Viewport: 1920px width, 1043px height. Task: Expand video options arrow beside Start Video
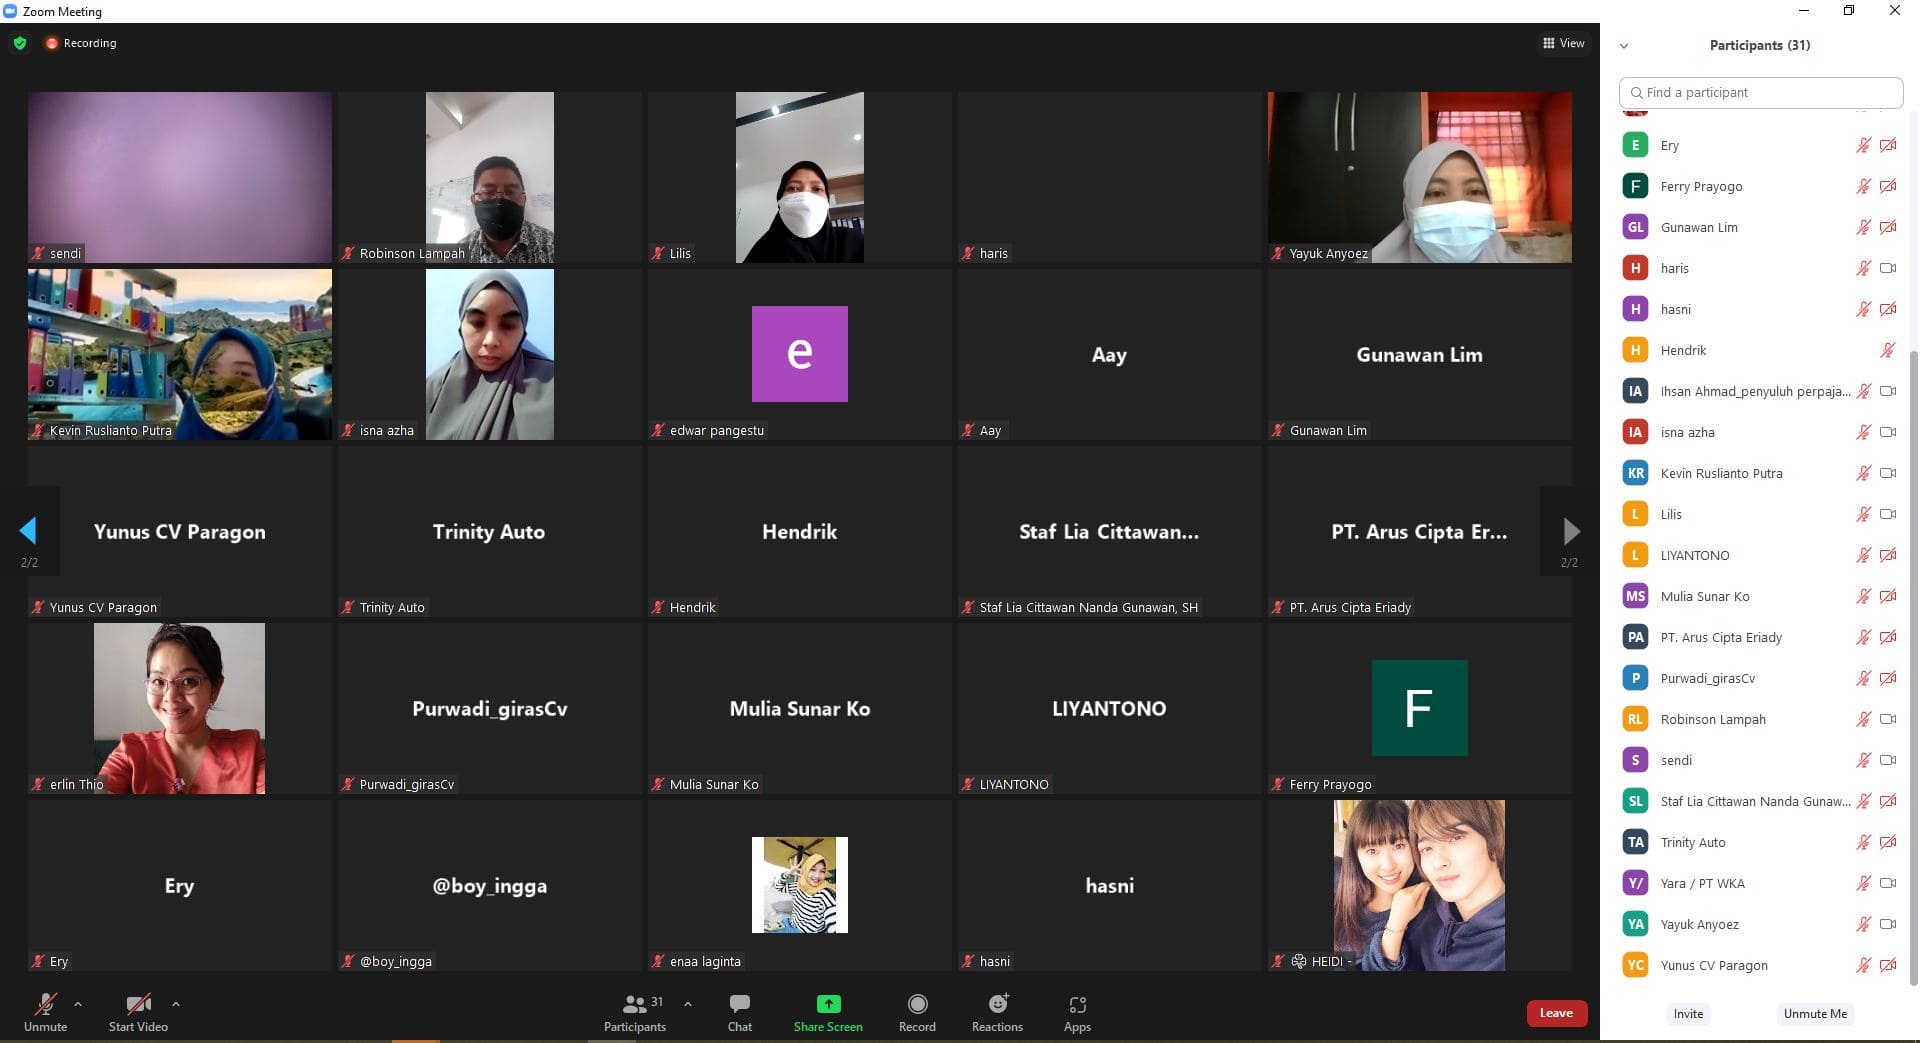click(x=176, y=1004)
